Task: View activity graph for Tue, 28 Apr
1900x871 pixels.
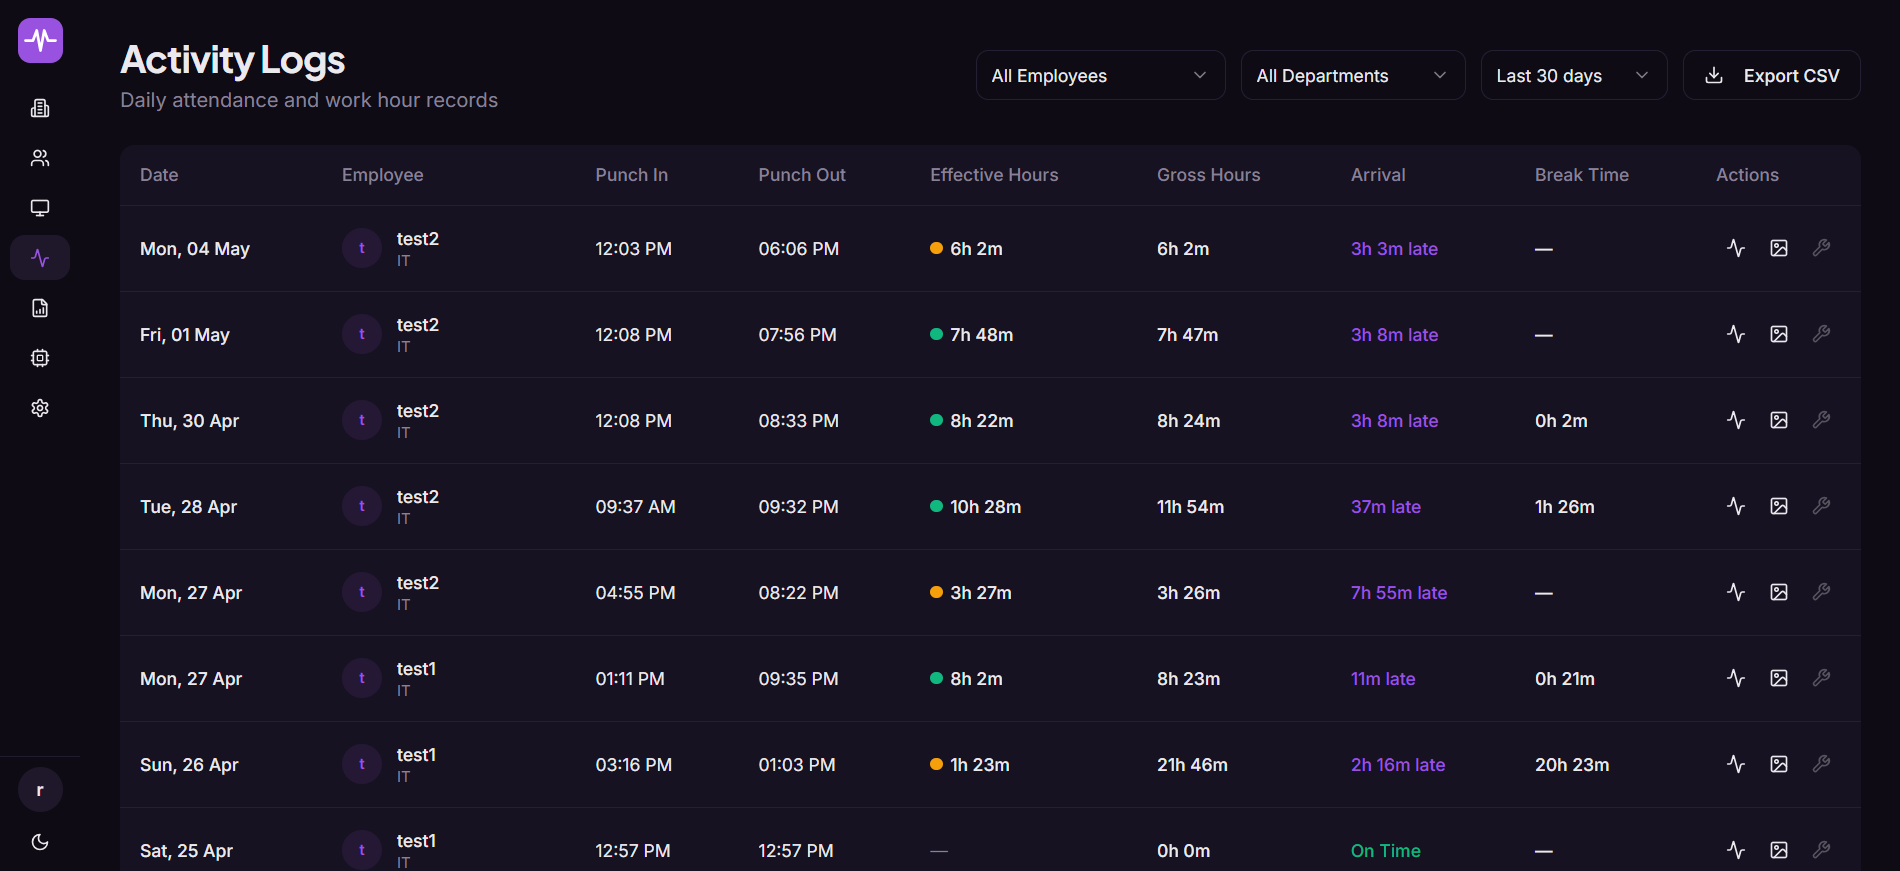Action: point(1736,506)
